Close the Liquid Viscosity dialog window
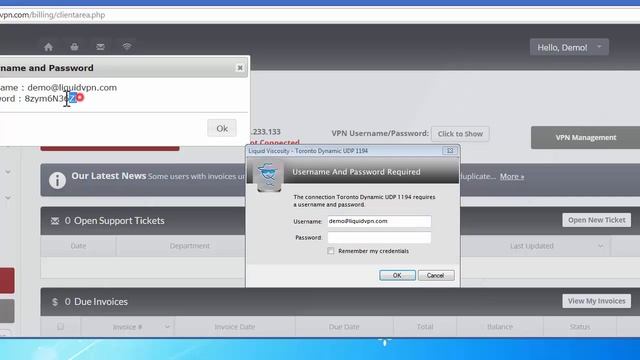Screen dimensions: 640x360 [450, 151]
